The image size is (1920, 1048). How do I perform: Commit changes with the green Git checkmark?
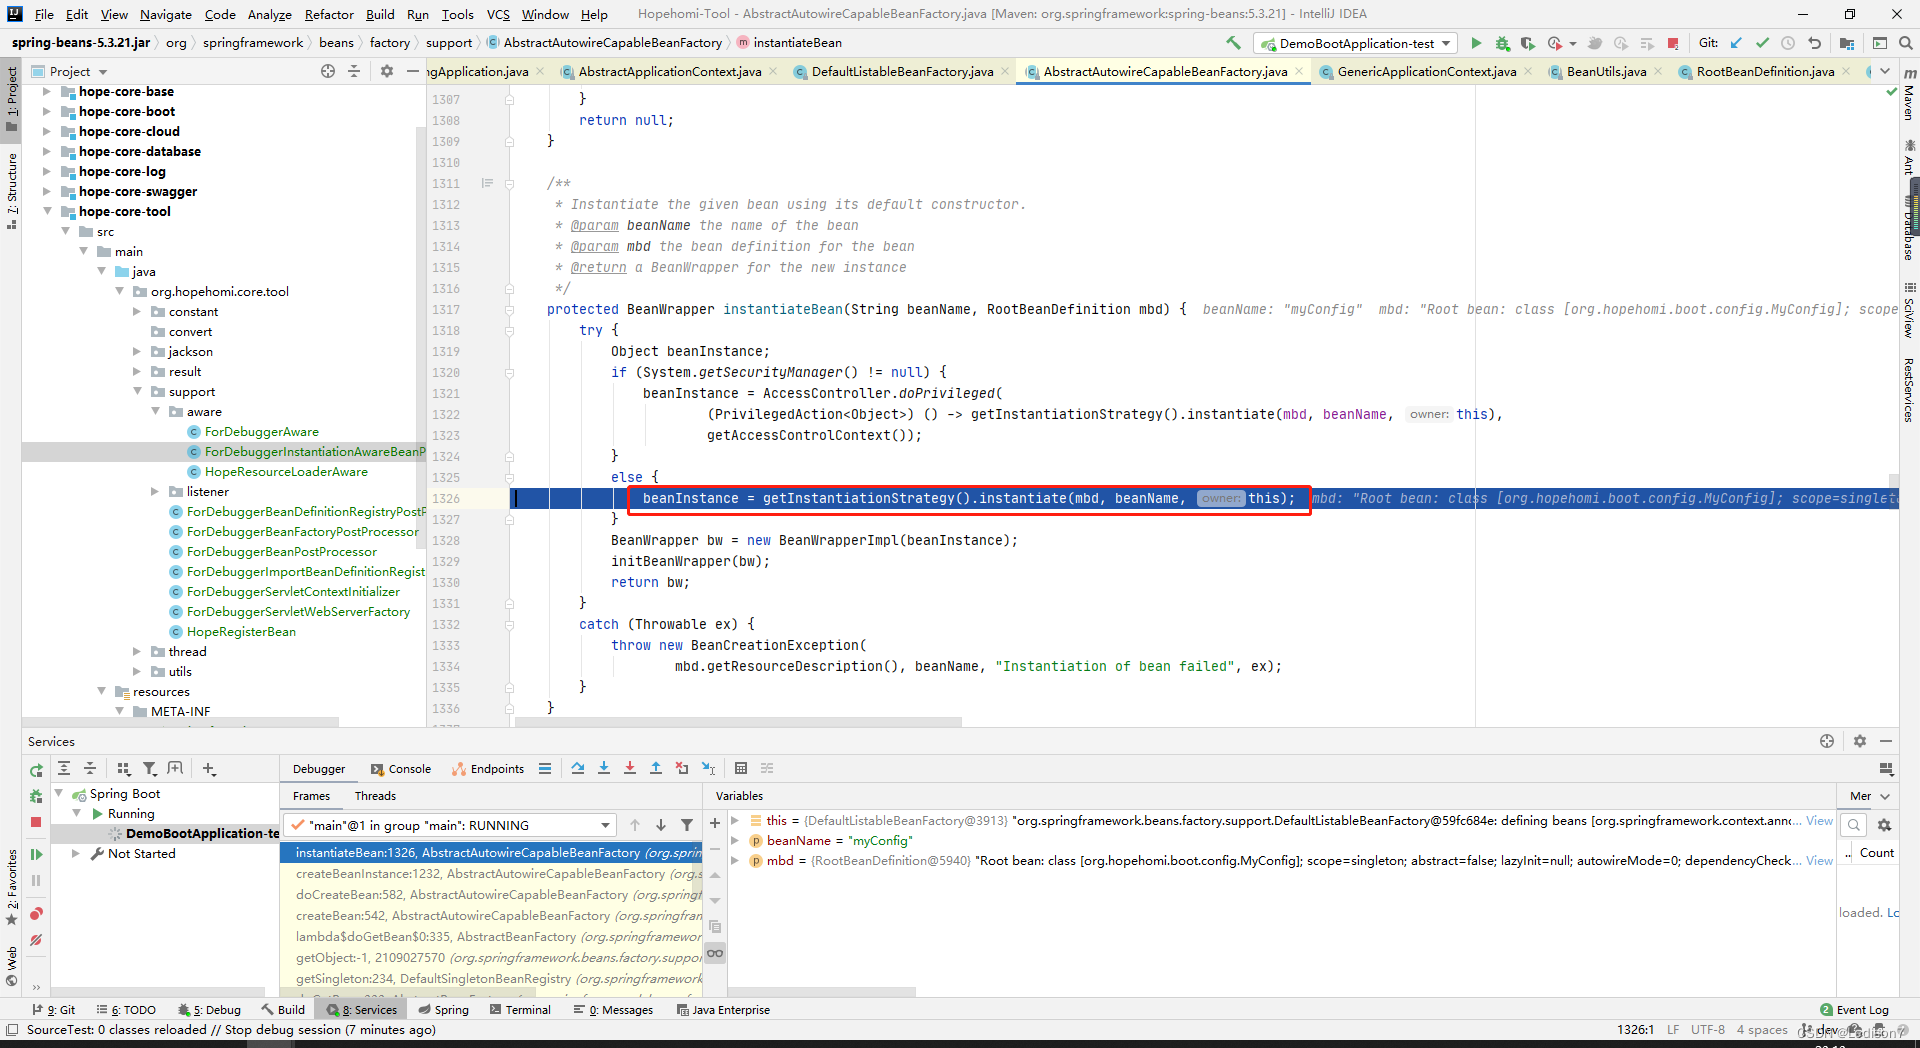coord(1762,43)
